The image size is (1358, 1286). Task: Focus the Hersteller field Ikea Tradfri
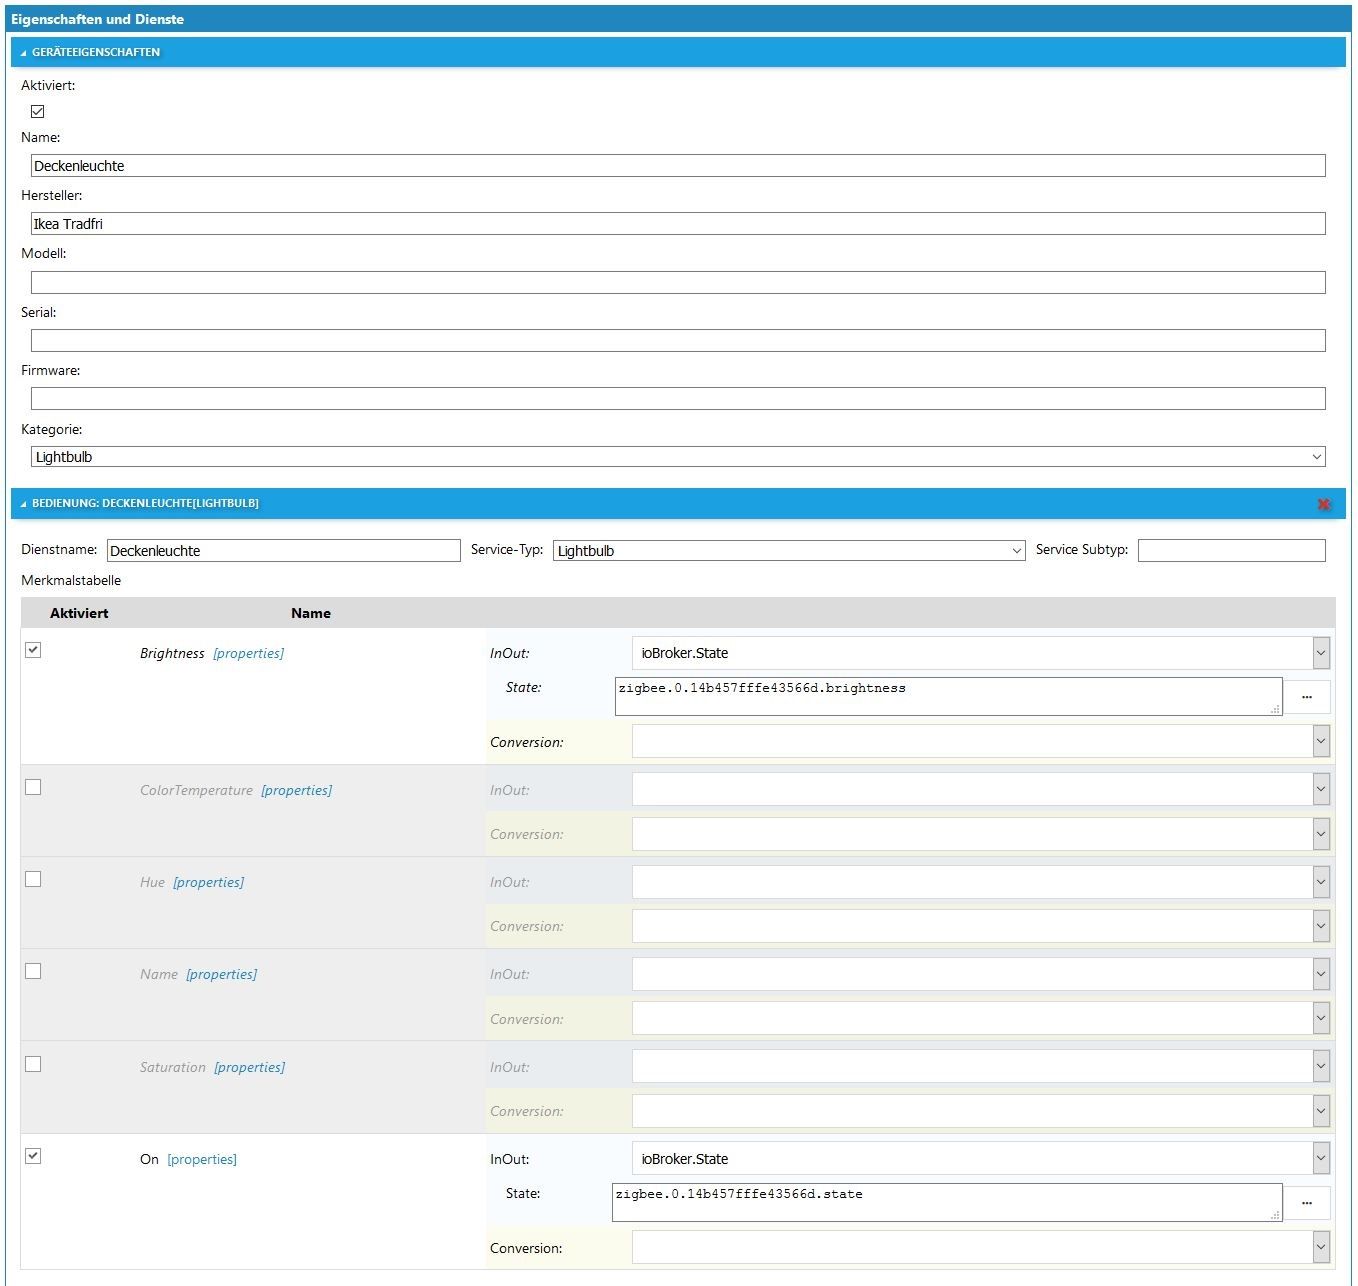(x=678, y=224)
